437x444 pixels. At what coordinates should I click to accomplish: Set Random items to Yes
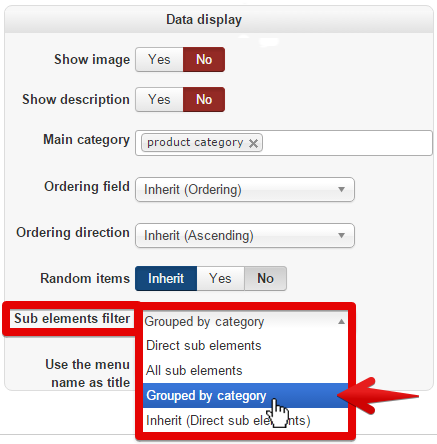point(221,278)
